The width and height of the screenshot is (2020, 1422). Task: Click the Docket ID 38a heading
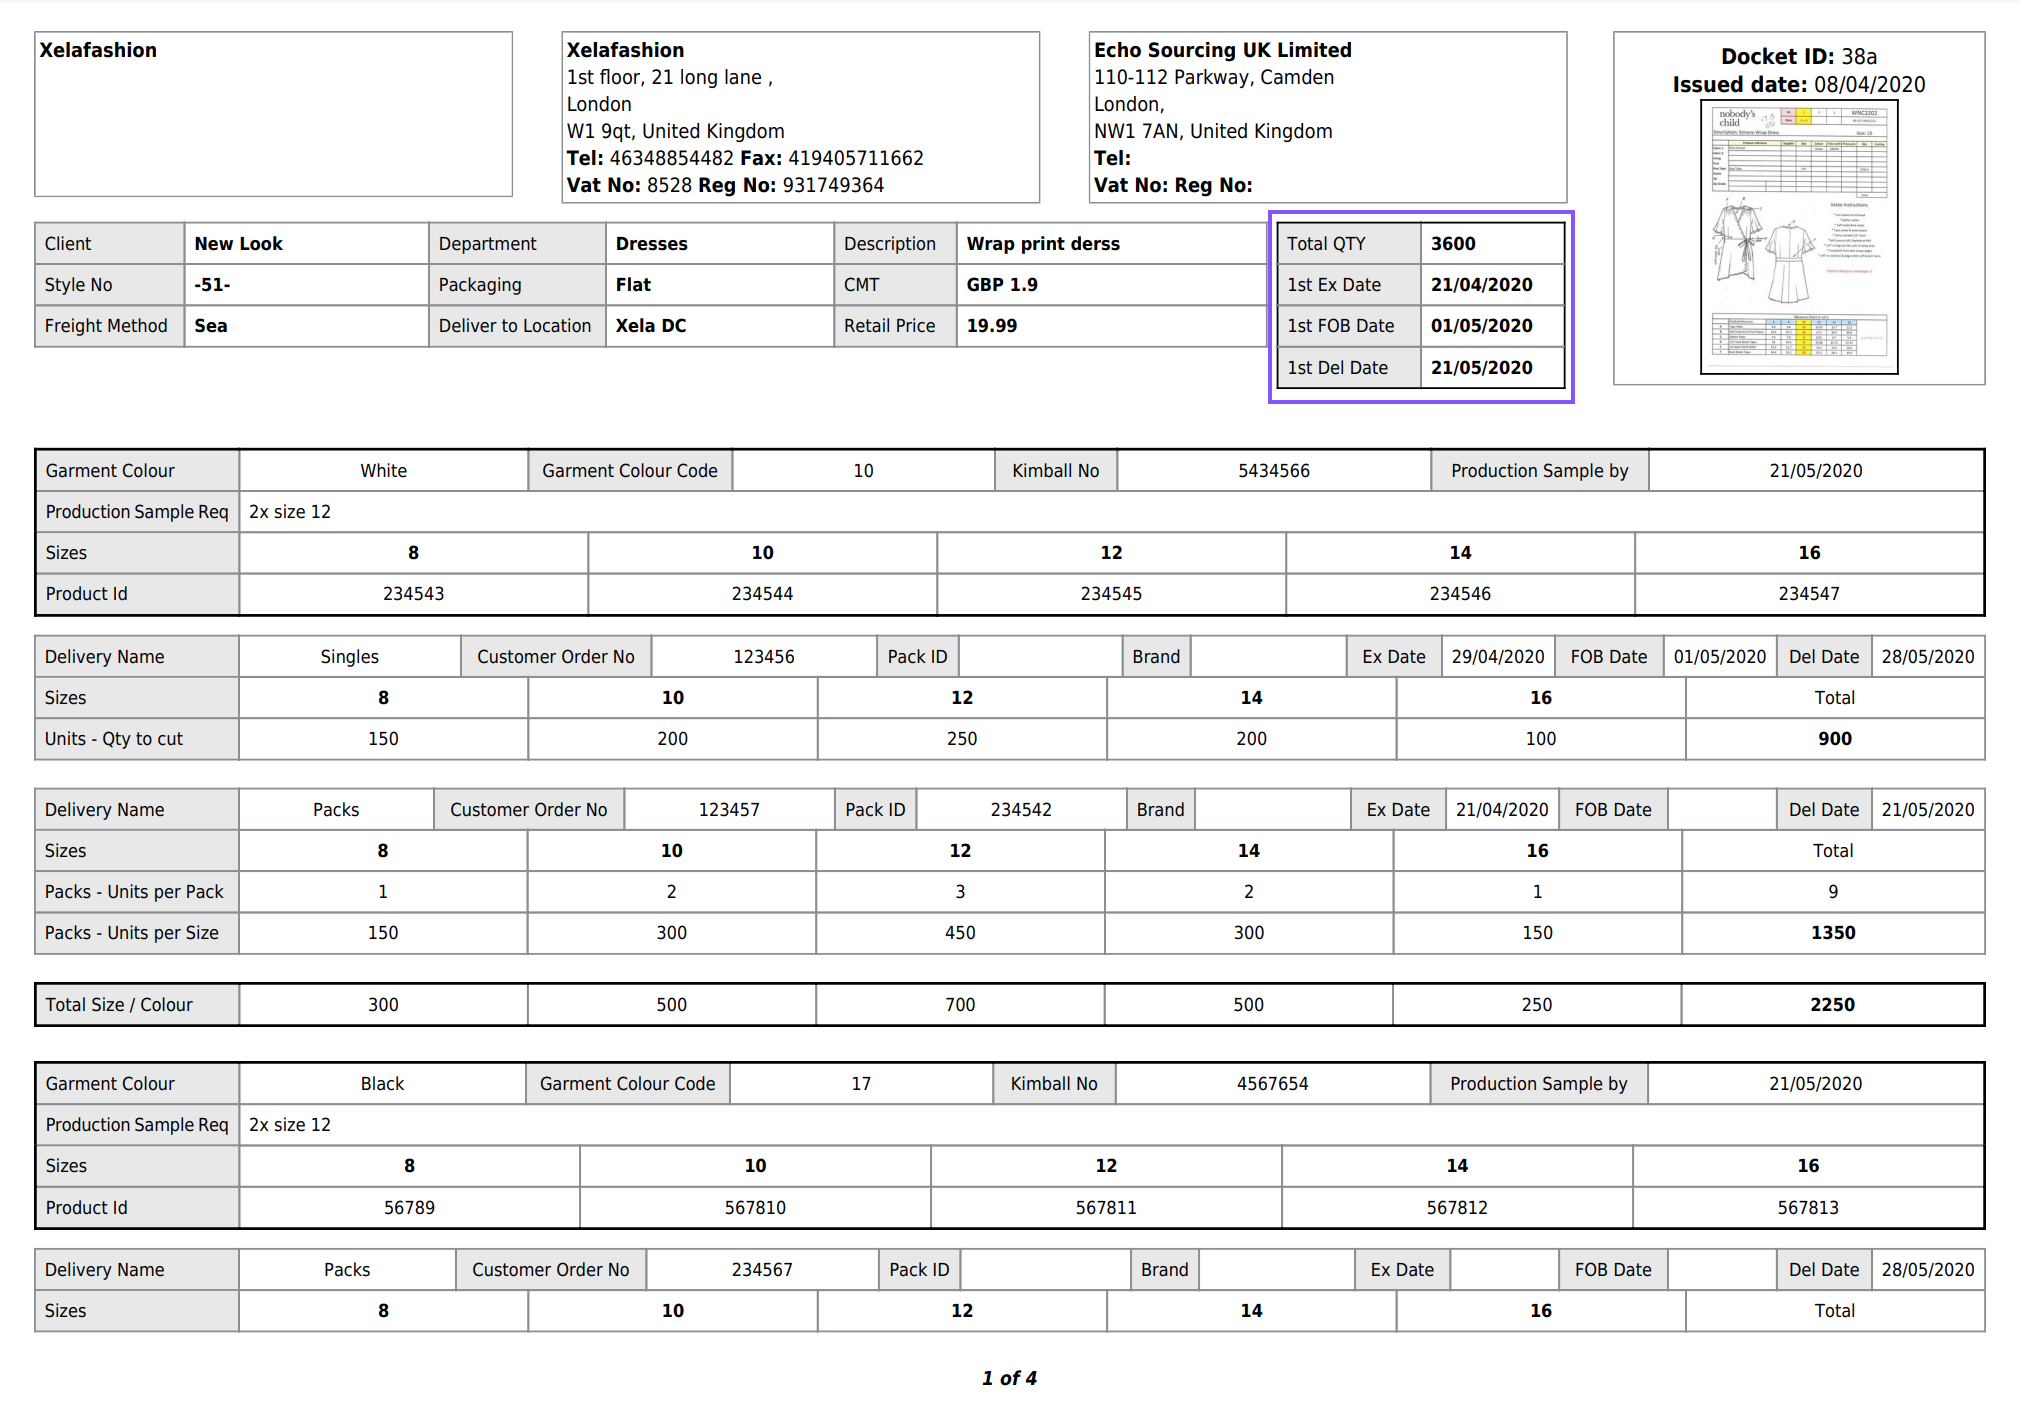click(x=1798, y=57)
